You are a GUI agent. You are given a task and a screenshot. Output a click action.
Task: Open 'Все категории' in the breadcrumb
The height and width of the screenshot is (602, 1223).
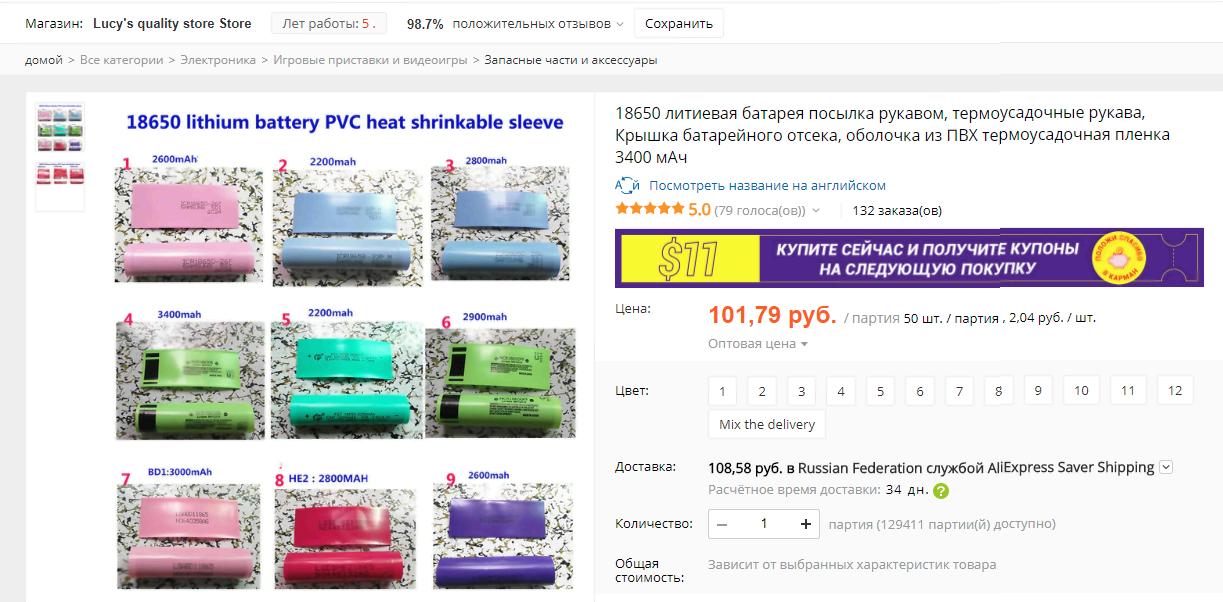coord(121,60)
